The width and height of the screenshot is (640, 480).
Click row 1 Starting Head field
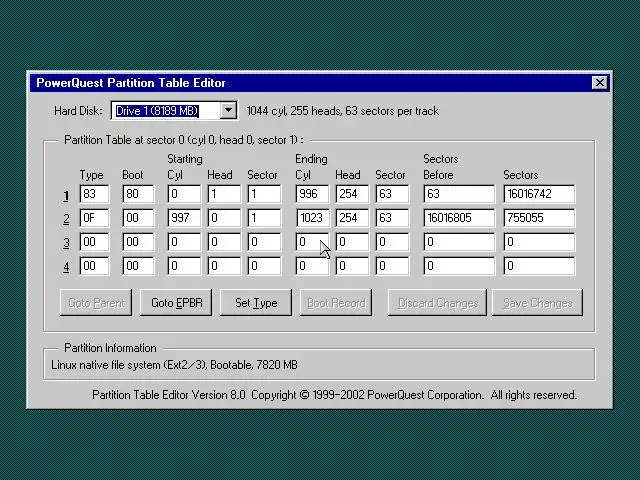coord(224,194)
